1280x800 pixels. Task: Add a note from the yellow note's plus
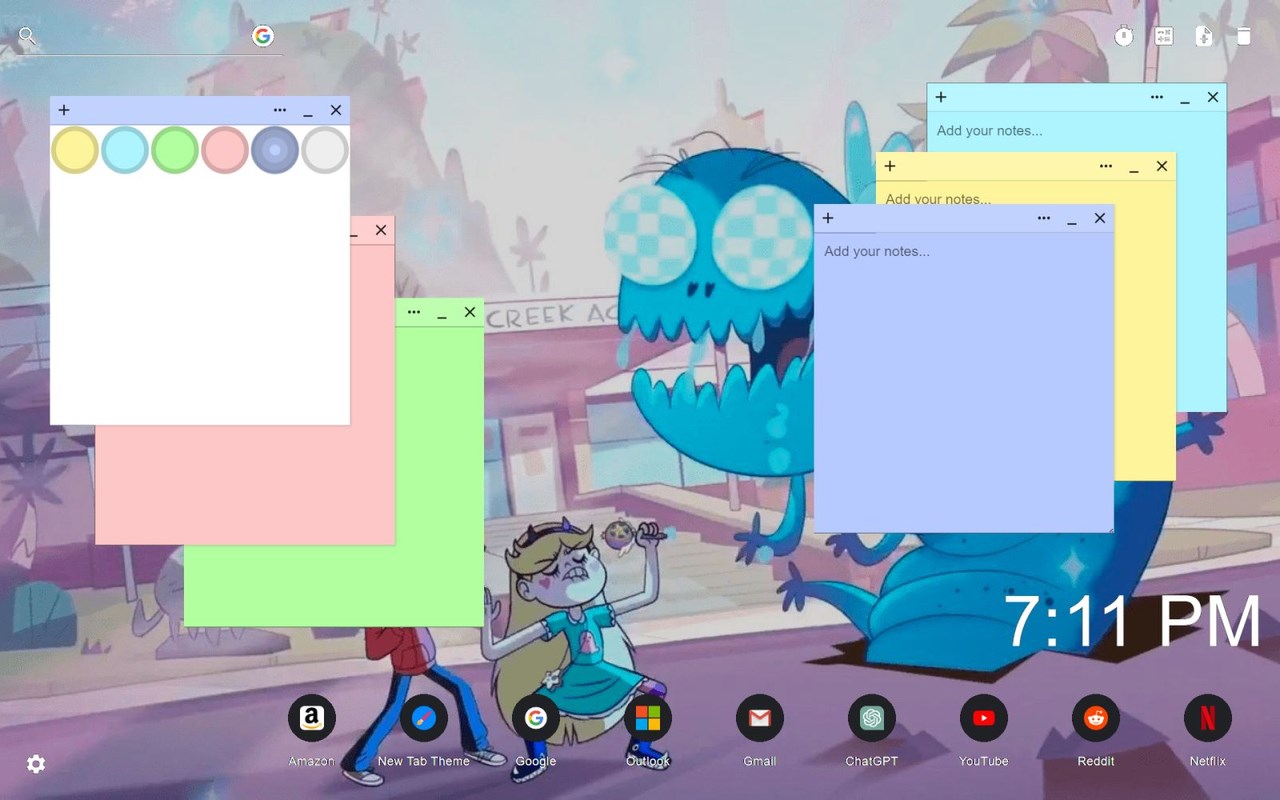click(x=890, y=166)
